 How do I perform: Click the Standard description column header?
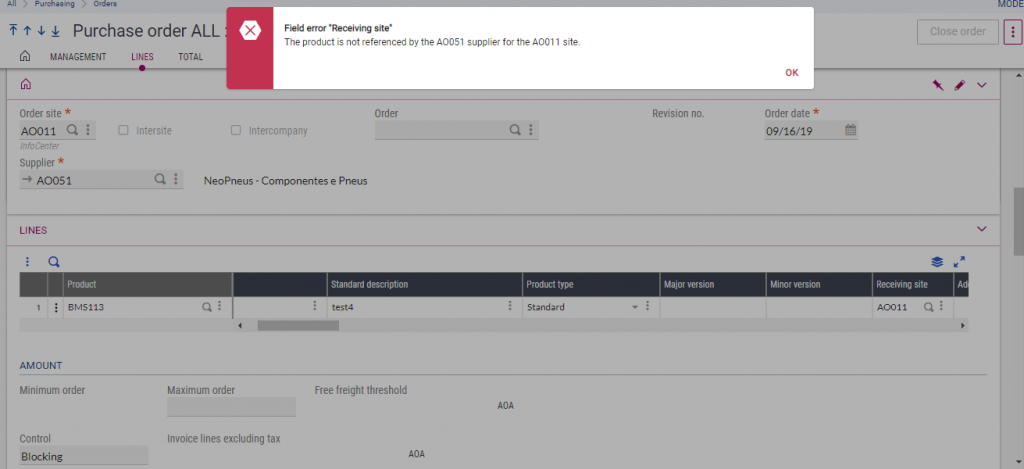tap(424, 285)
